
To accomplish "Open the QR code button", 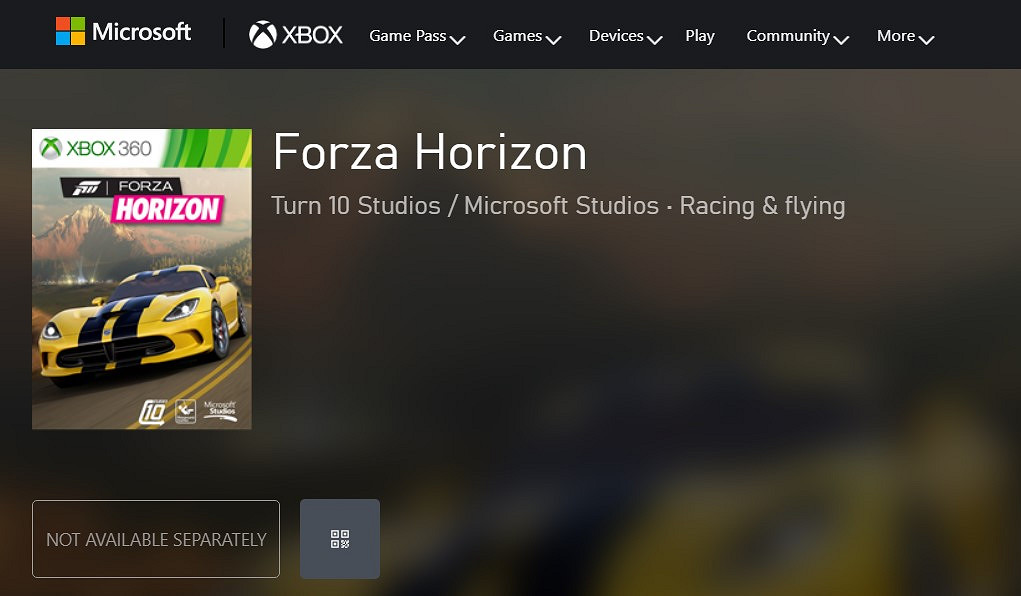I will click(x=340, y=539).
